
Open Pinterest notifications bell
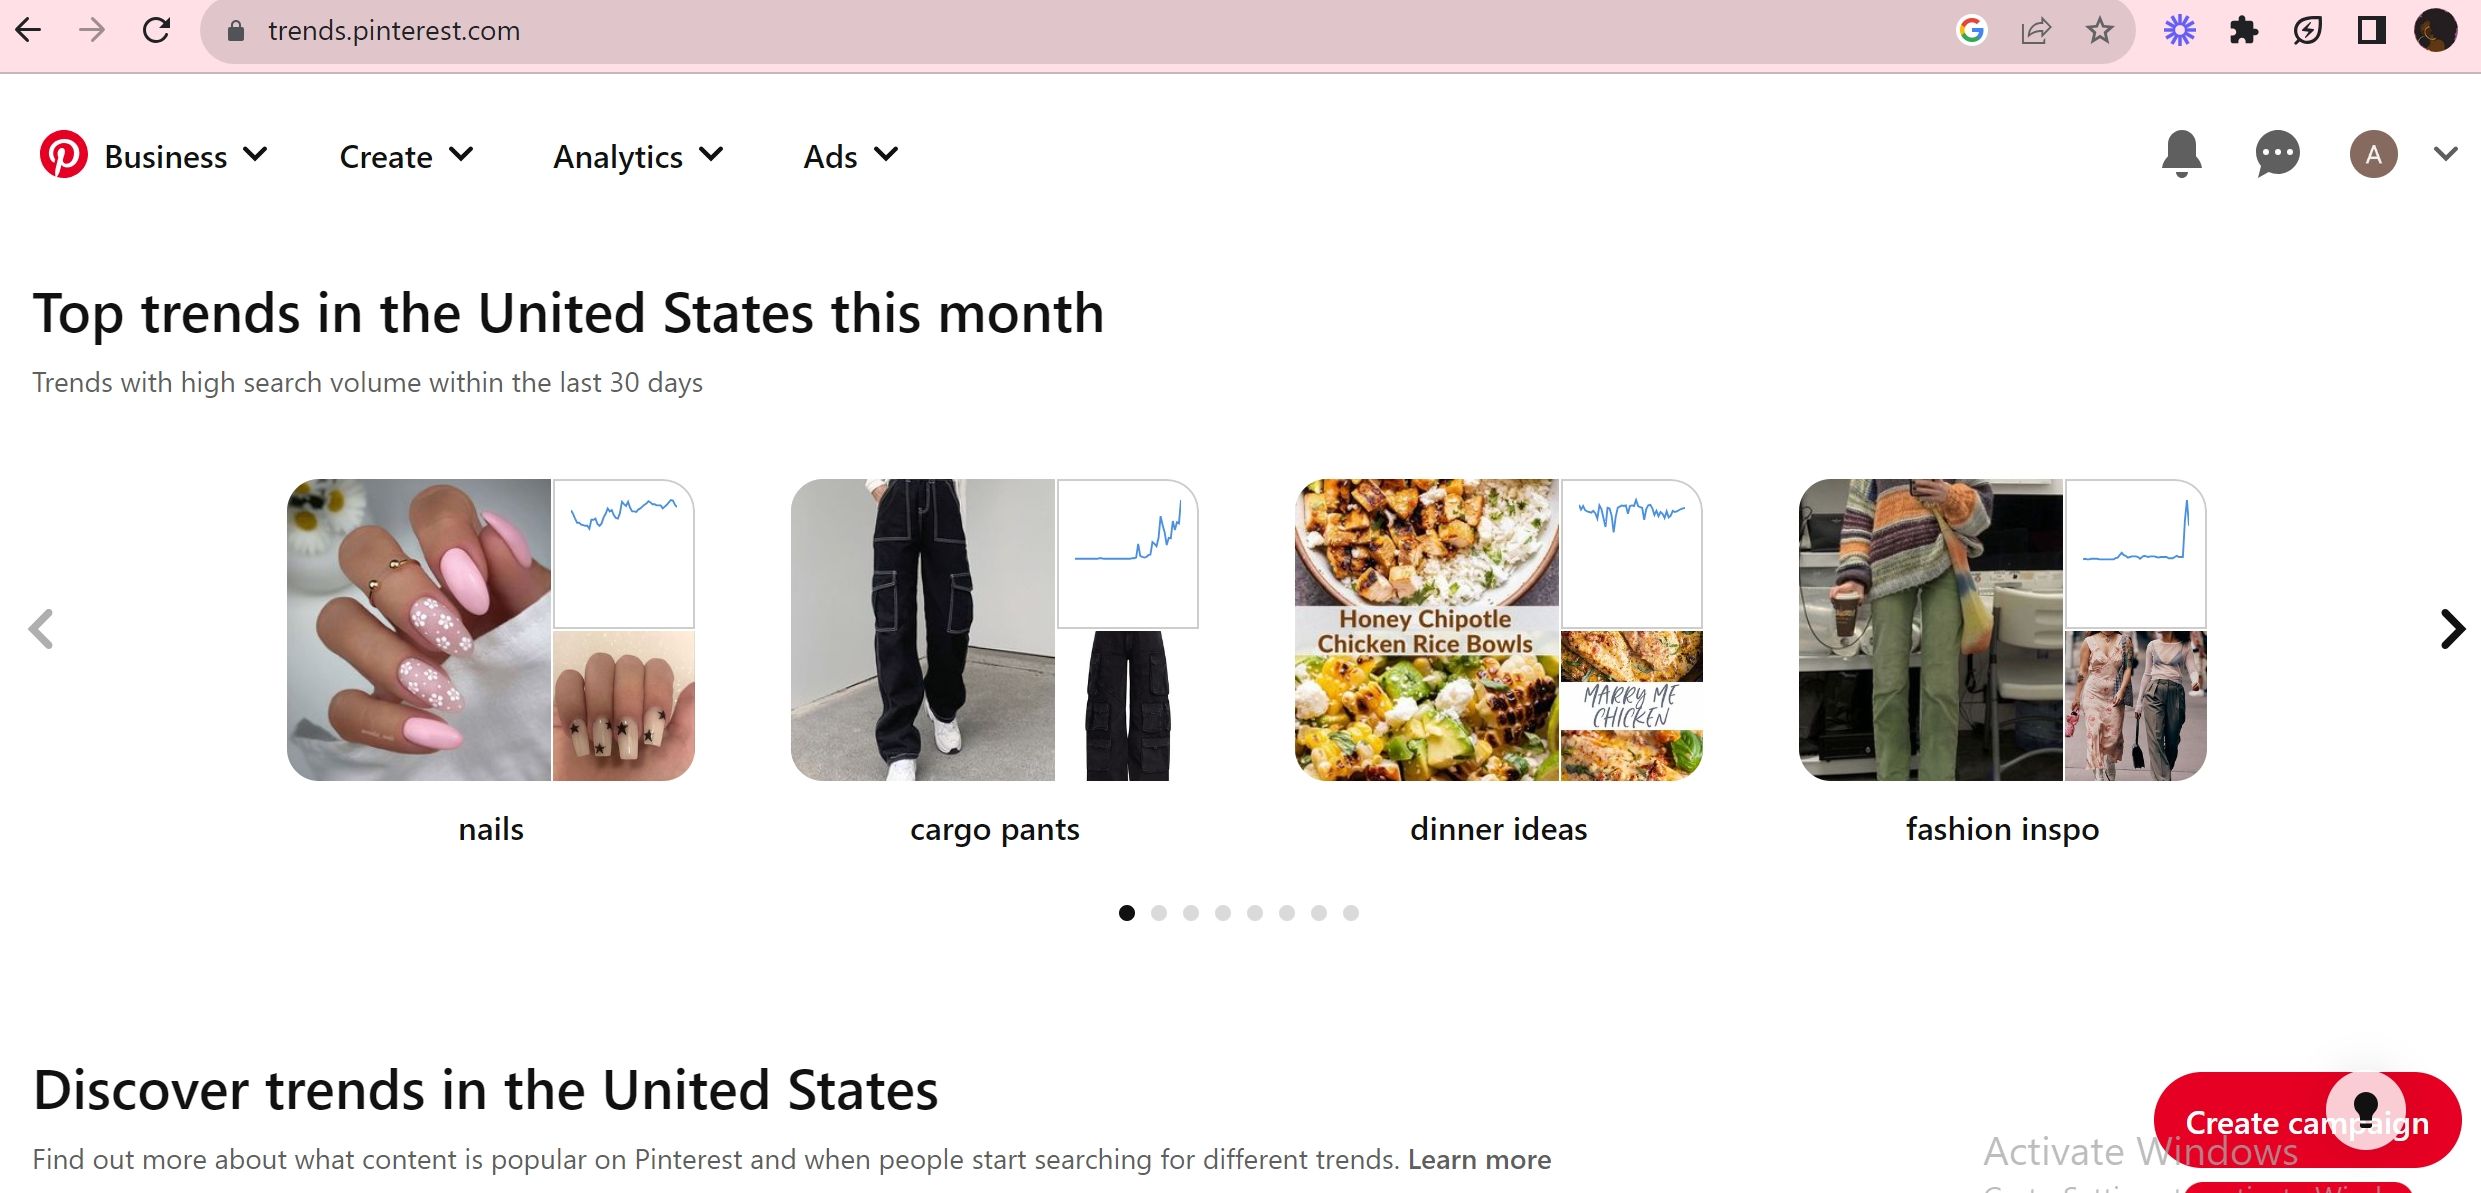[2180, 154]
